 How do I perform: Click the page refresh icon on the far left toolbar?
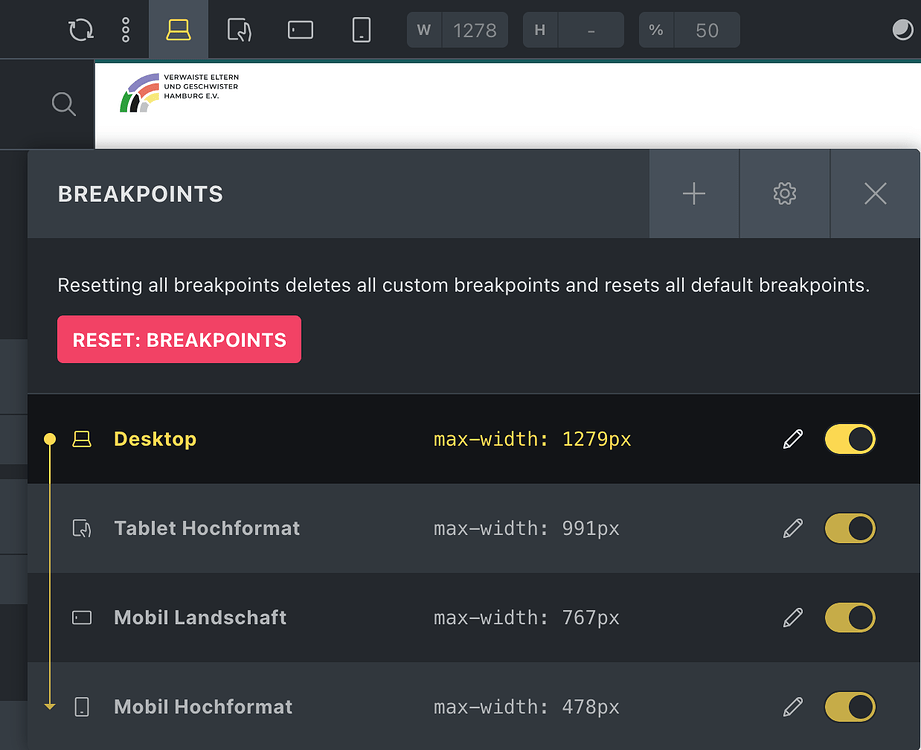80,29
